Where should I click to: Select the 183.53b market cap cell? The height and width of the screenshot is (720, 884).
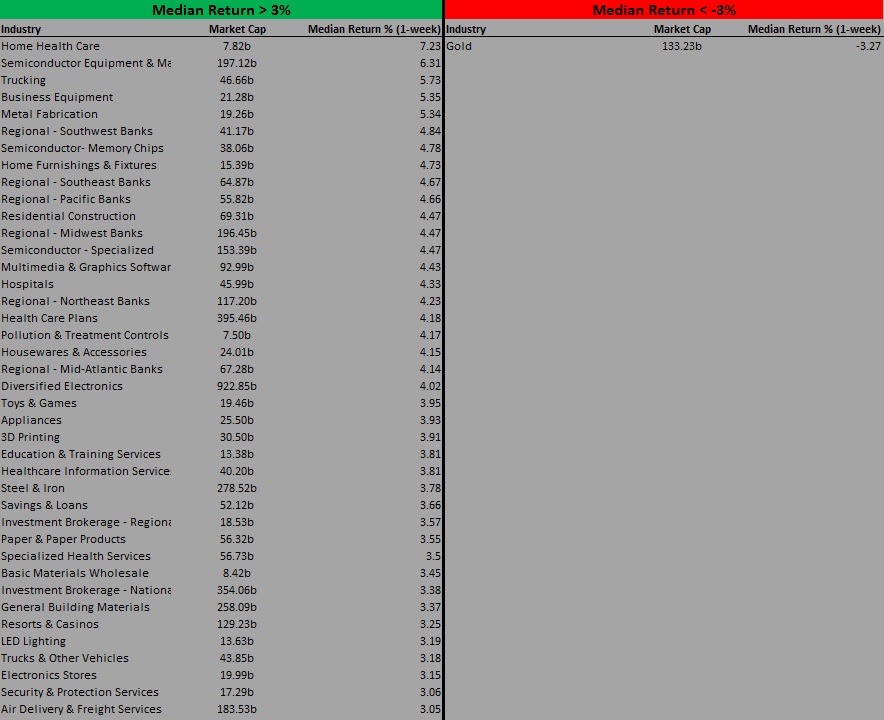[237, 709]
